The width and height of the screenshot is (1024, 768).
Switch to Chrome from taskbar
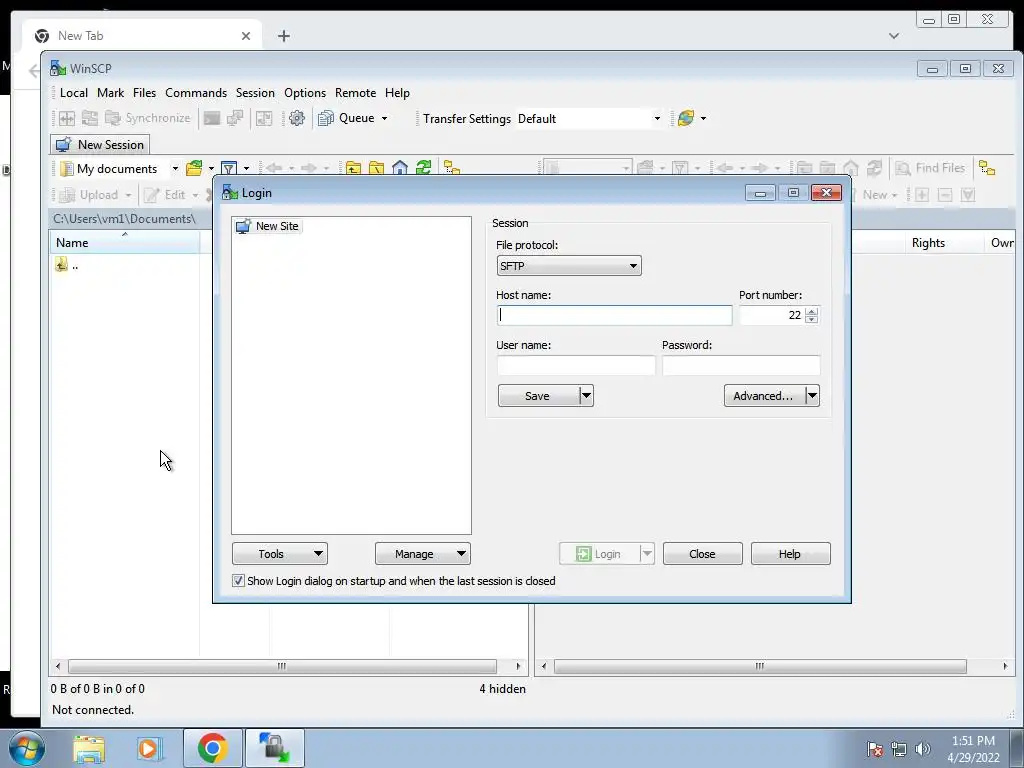(212, 748)
